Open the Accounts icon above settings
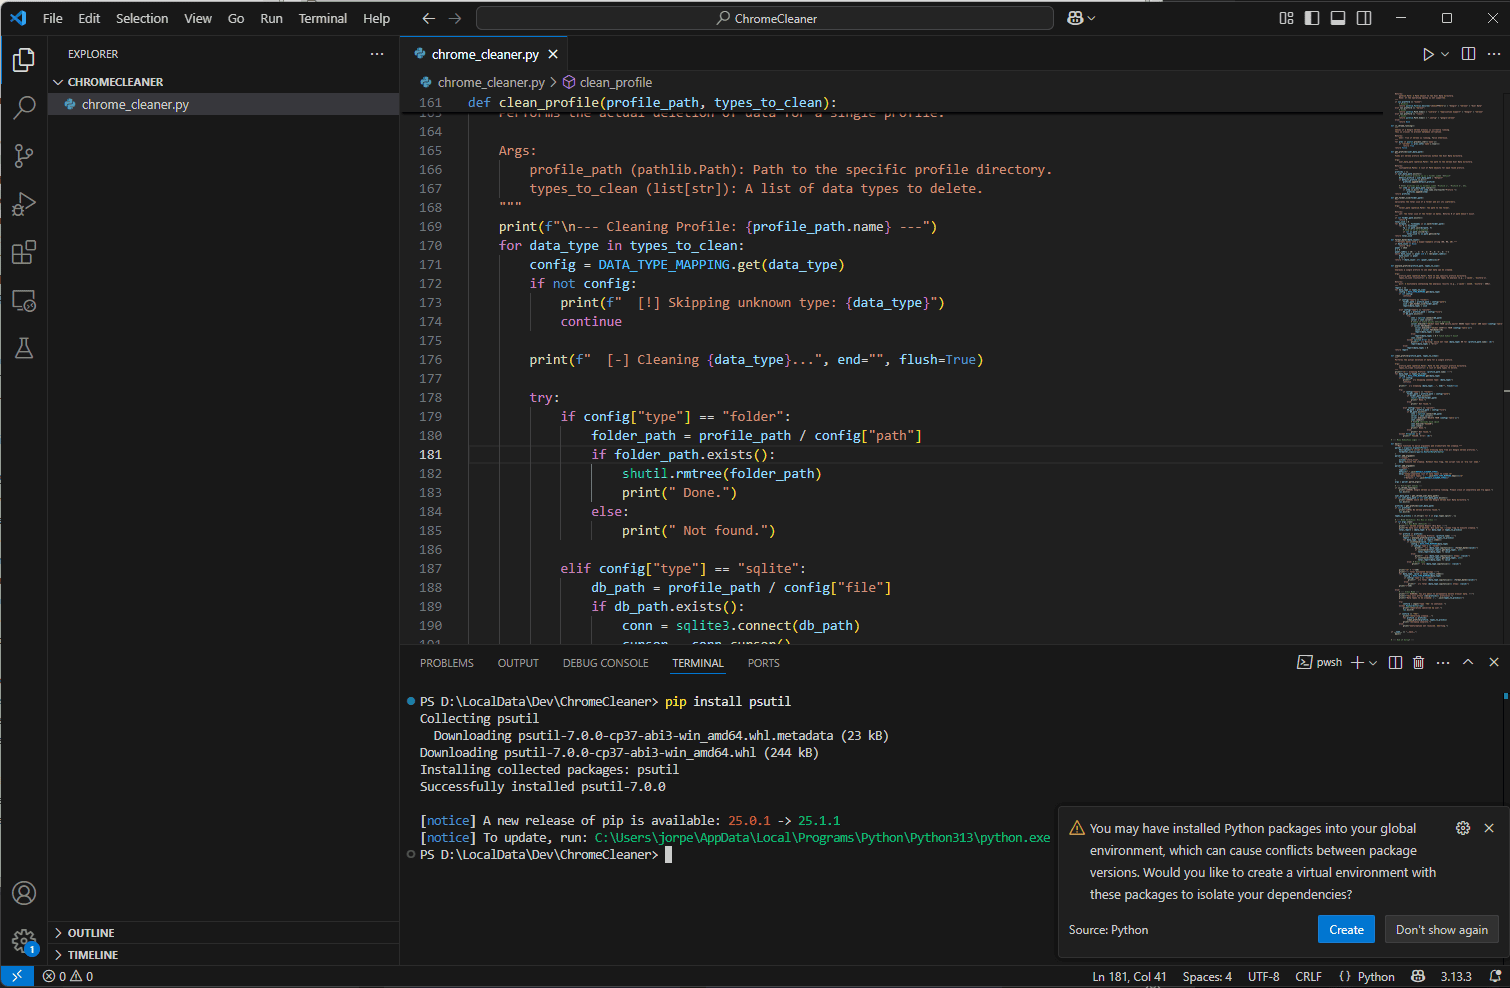This screenshot has height=988, width=1510. (x=24, y=893)
